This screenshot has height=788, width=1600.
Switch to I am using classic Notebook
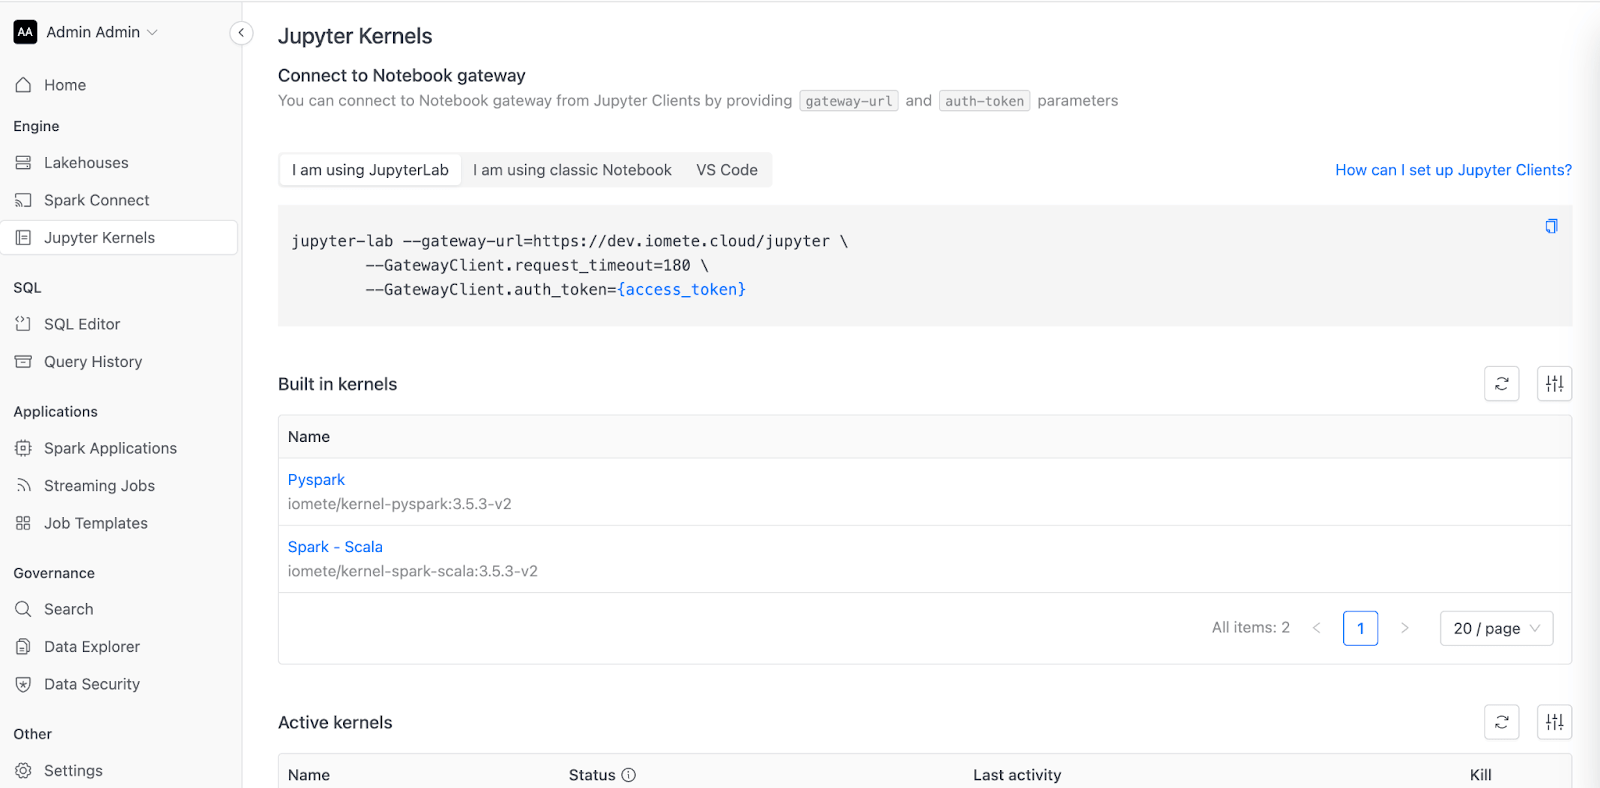pos(572,170)
